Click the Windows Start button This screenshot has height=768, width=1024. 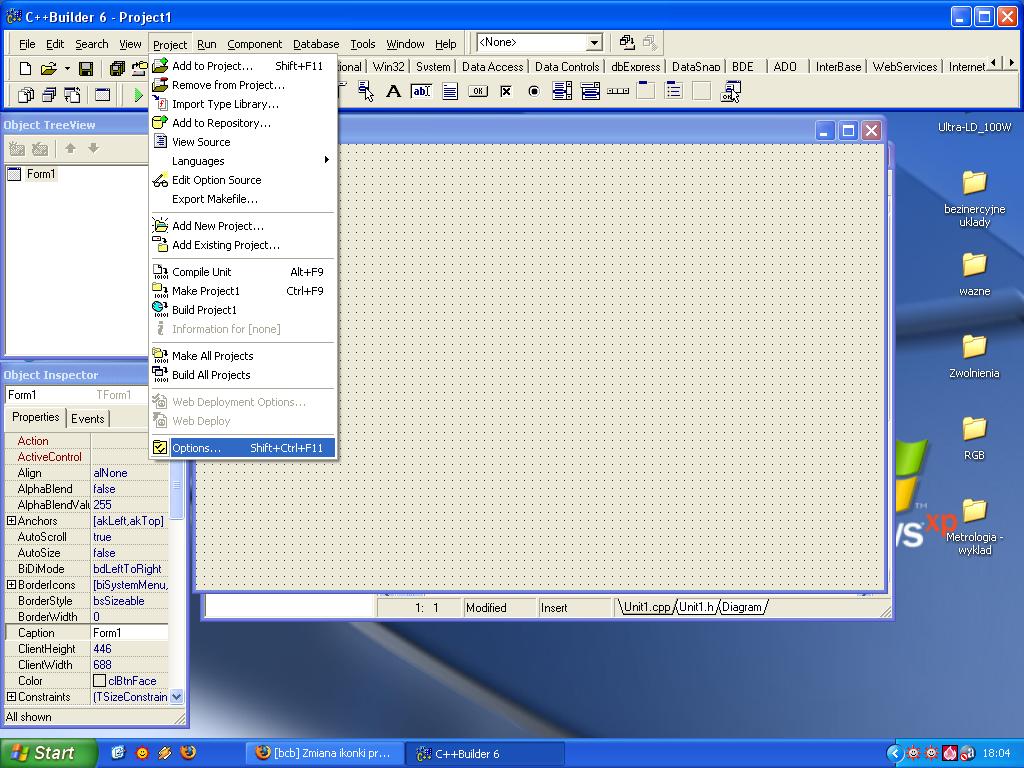click(x=48, y=753)
